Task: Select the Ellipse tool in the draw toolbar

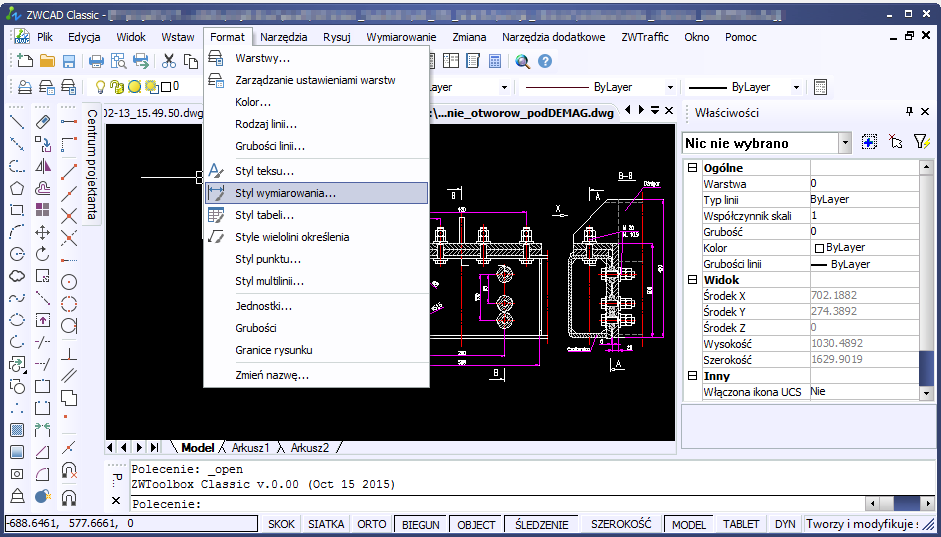Action: 17,320
